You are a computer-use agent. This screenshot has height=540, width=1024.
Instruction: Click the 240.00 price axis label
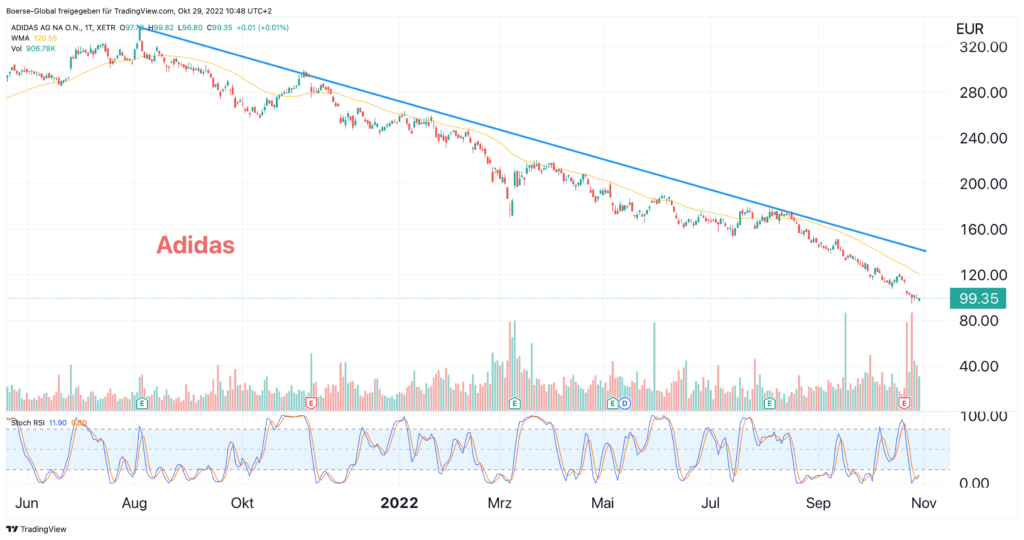983,138
